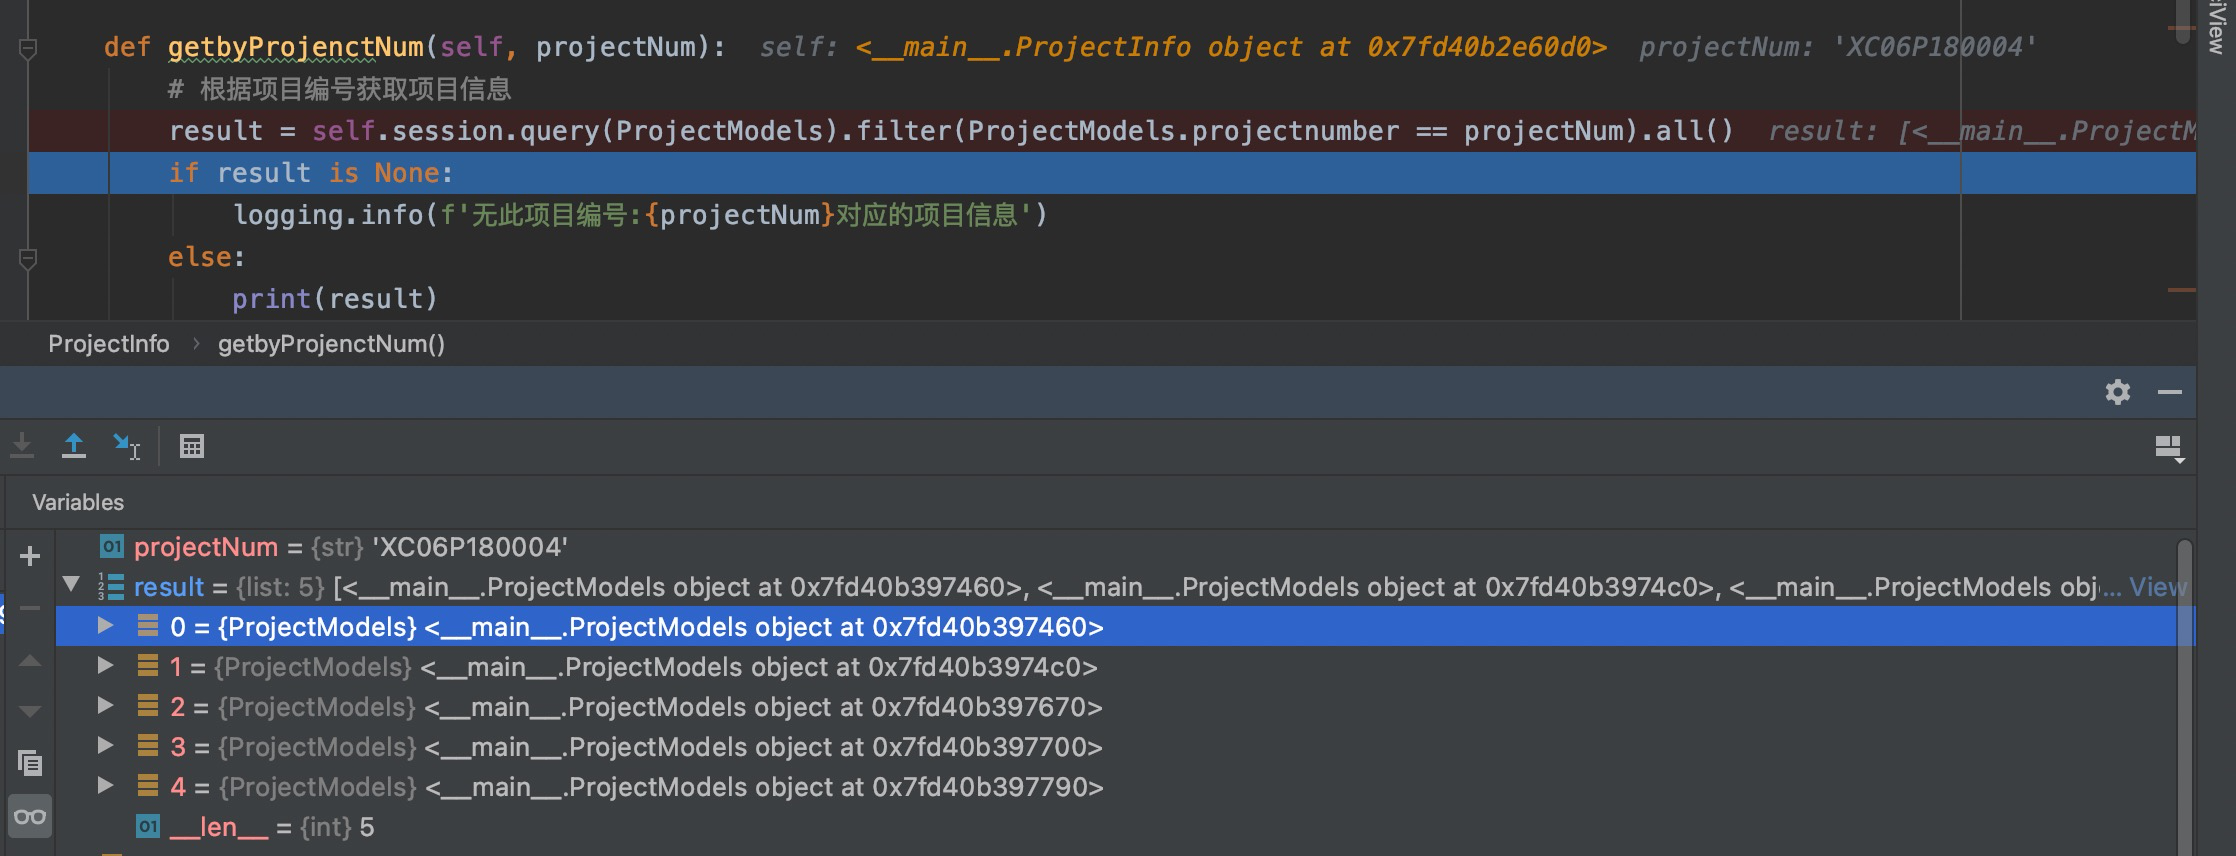Open the Evaluate Expression calculator icon
This screenshot has height=856, width=2236.
pyautogui.click(x=192, y=446)
